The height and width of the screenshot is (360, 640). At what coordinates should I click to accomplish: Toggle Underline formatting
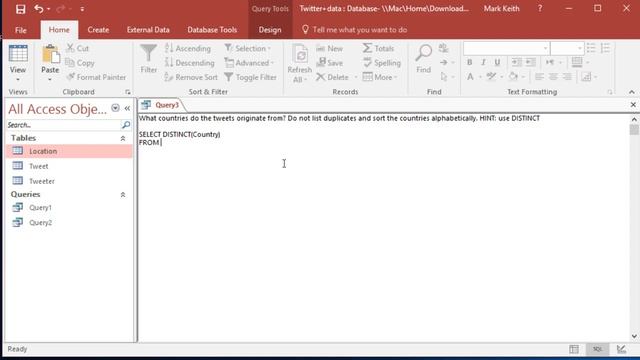coord(497,62)
